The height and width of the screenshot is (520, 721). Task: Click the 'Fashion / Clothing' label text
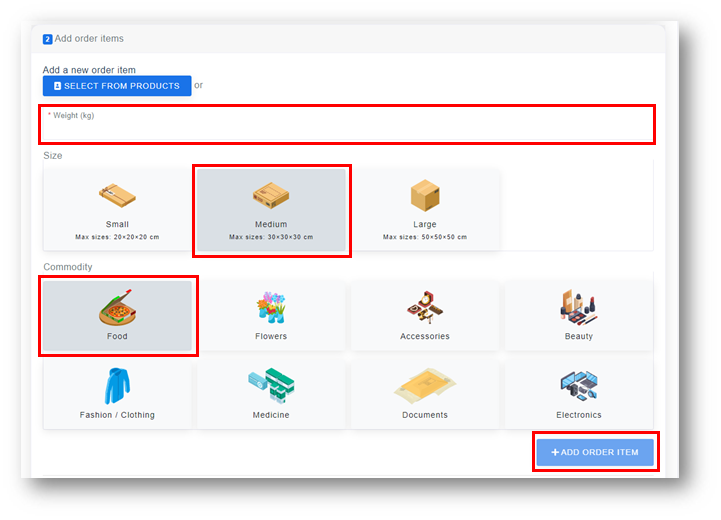pyautogui.click(x=117, y=415)
